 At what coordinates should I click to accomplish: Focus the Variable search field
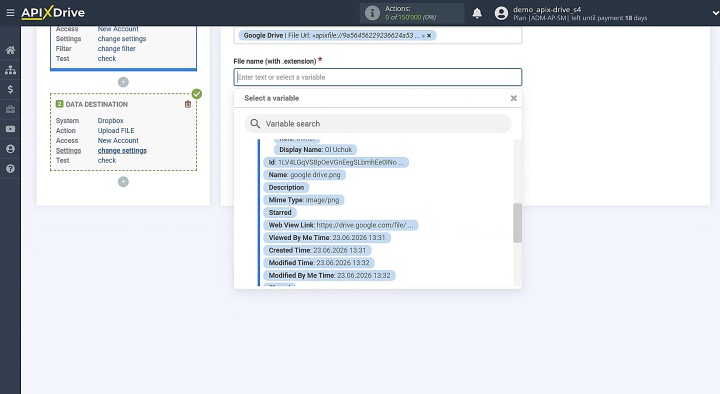tap(377, 124)
